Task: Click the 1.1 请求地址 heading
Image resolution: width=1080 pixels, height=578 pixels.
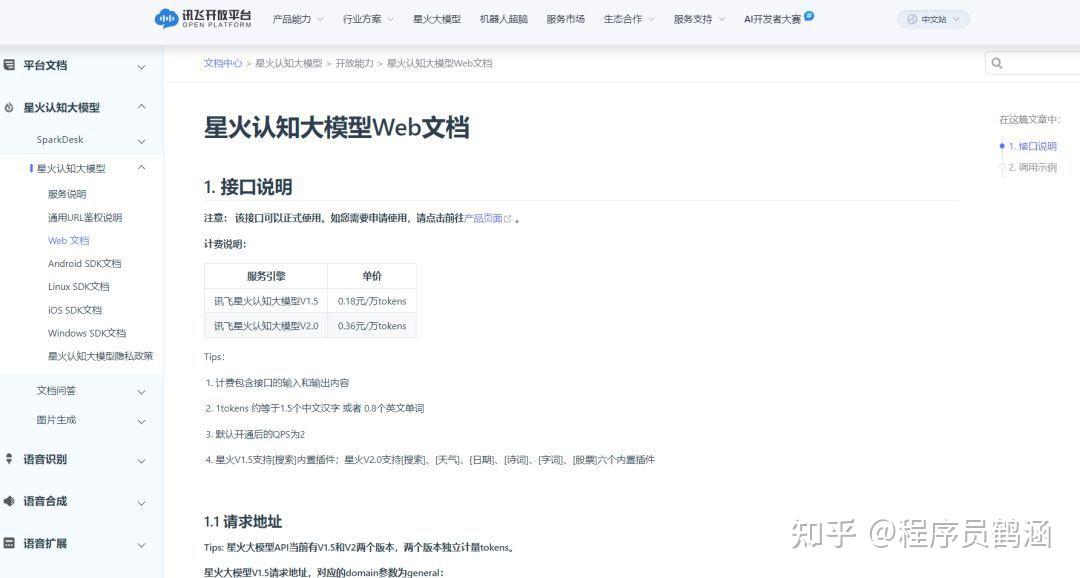Action: click(243, 522)
